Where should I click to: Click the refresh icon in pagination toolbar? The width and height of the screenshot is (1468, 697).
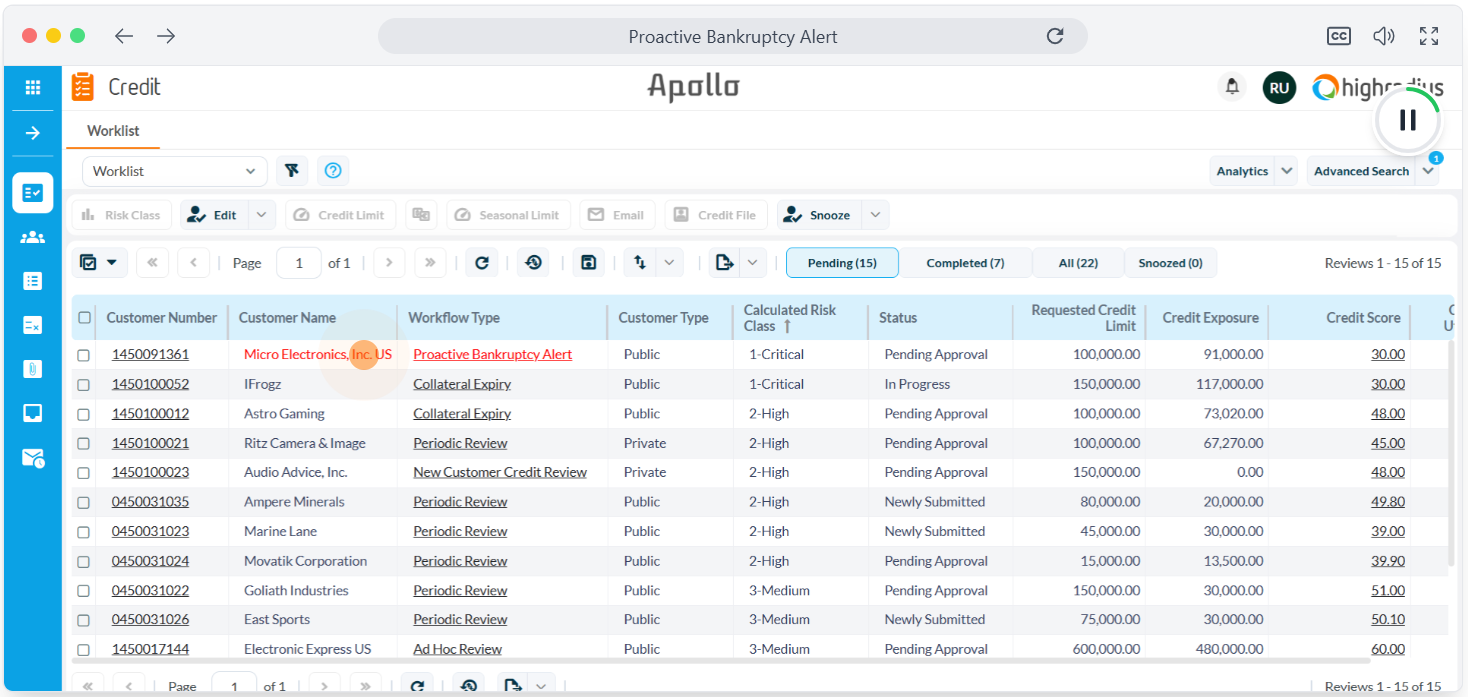(481, 263)
